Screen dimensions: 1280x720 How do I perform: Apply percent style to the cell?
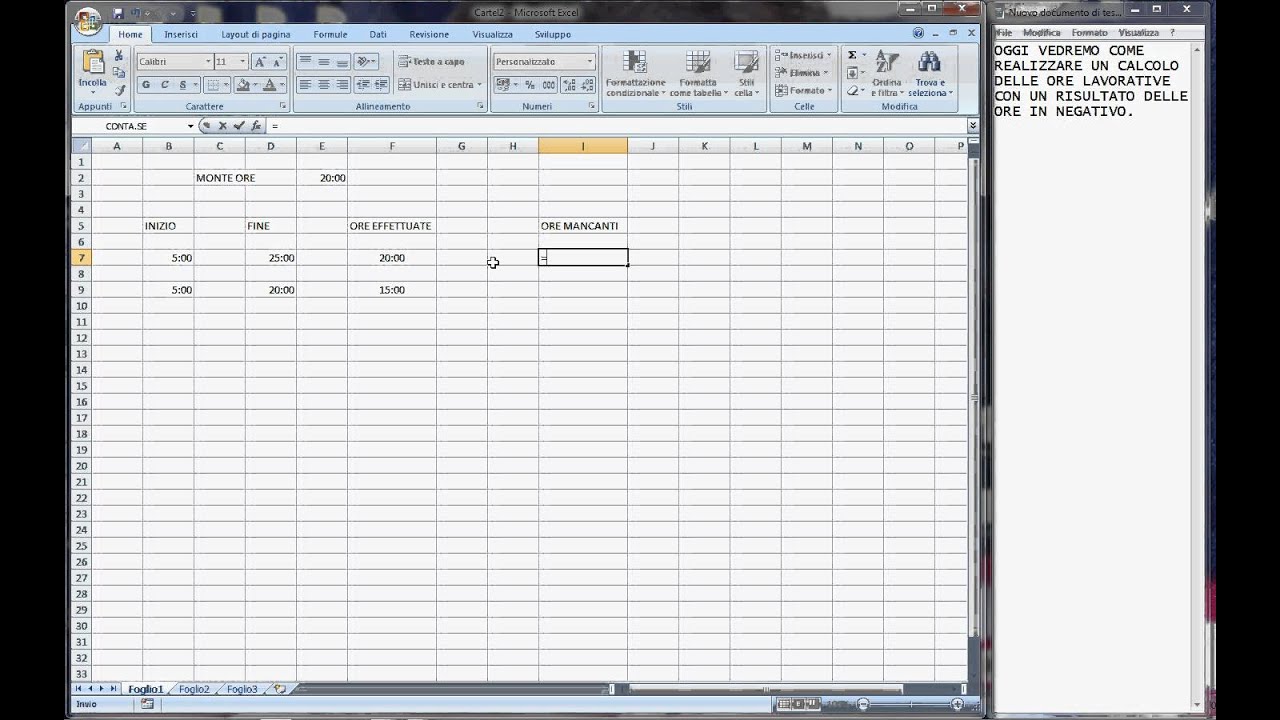(530, 85)
